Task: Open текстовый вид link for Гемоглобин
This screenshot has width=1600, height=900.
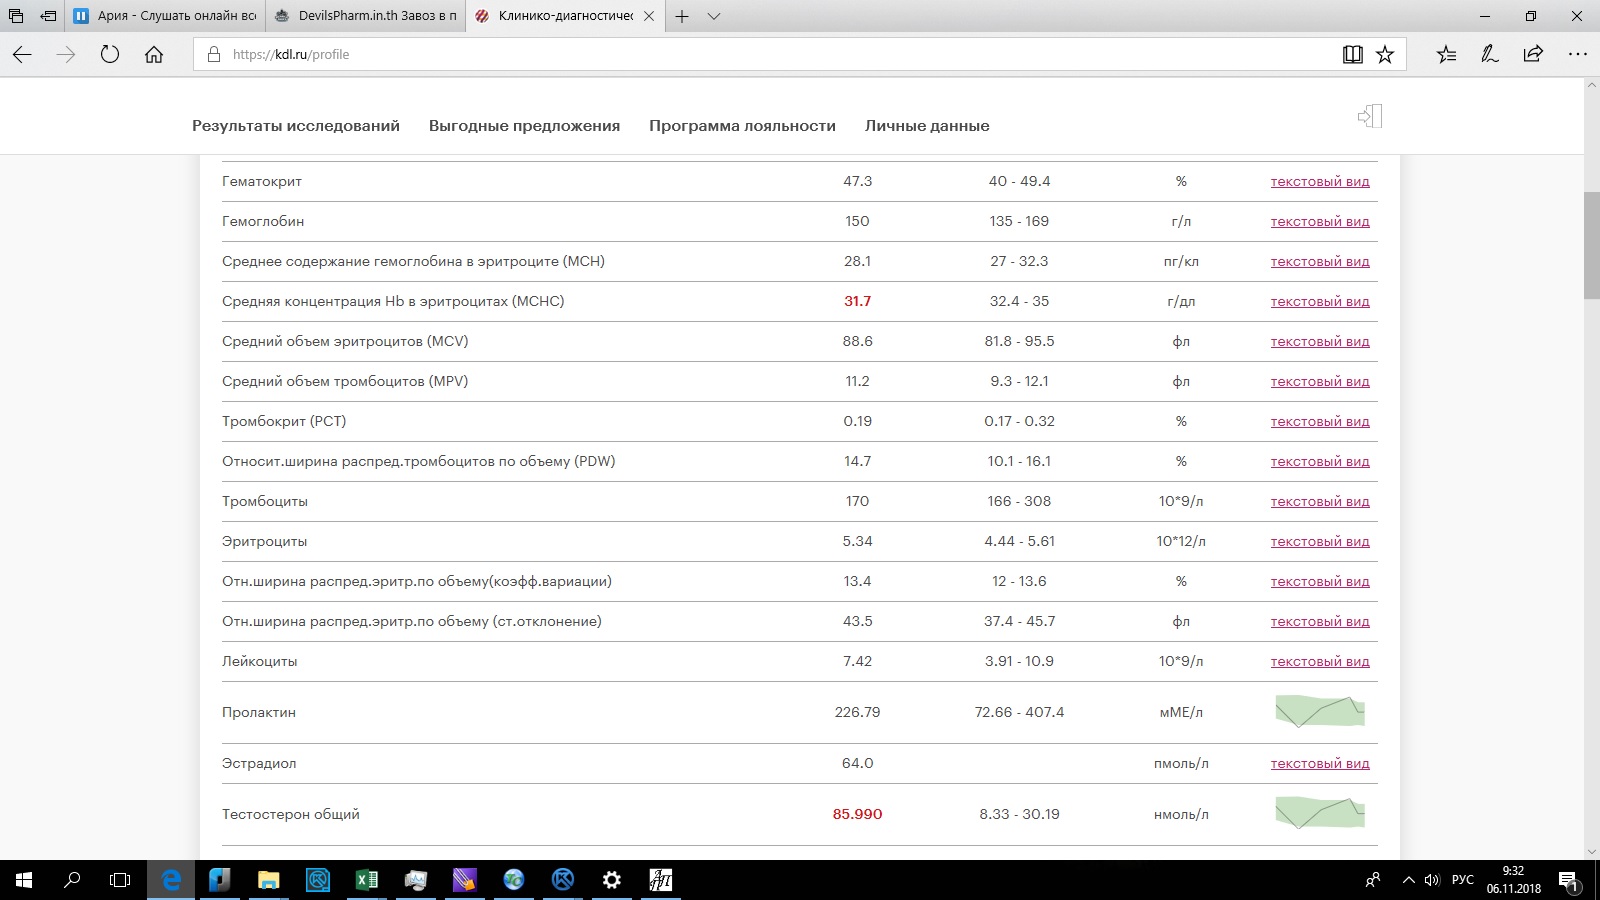Action: (1320, 222)
